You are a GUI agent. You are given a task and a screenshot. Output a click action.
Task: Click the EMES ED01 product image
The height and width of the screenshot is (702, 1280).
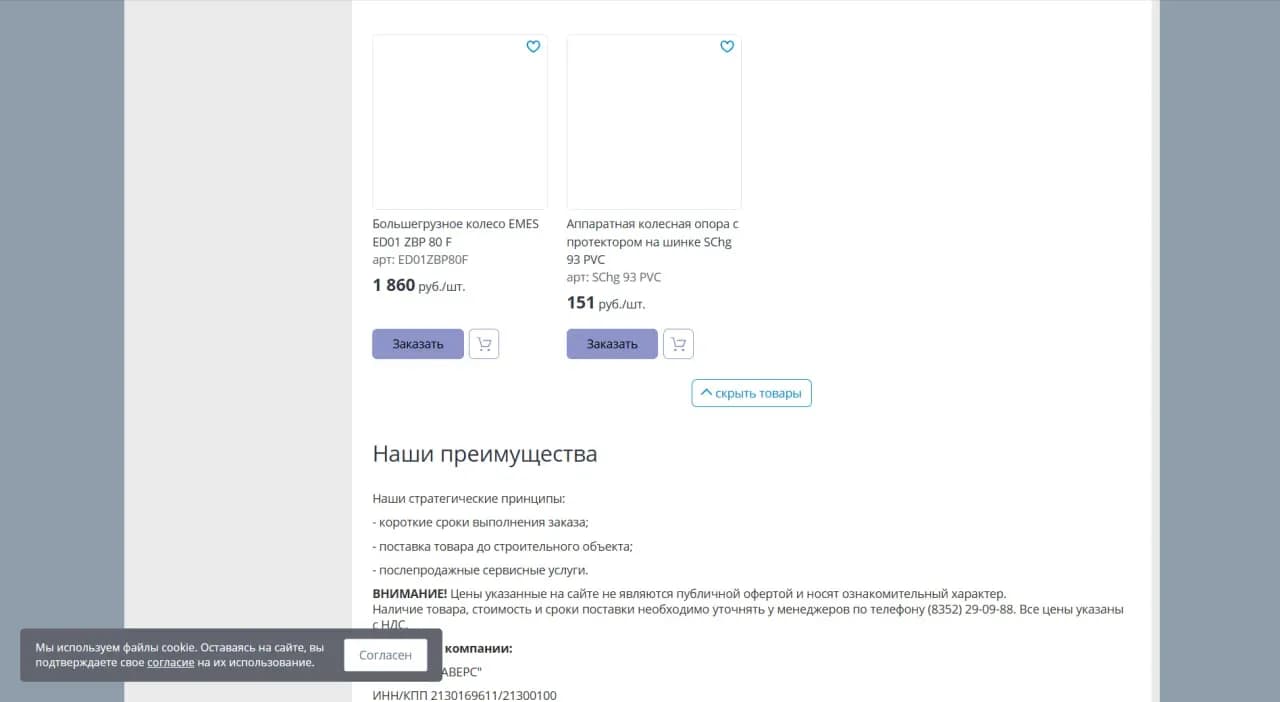click(x=459, y=121)
